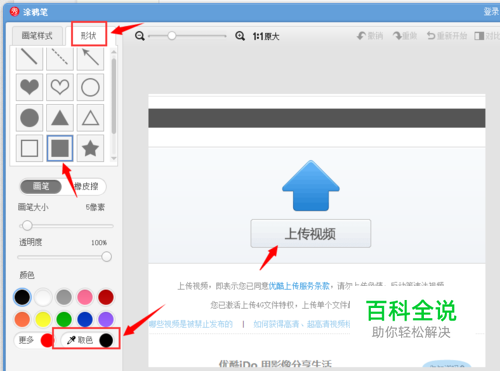Click the shape list scroll-up arrow
The height and width of the screenshot is (371, 500).
click(114, 51)
